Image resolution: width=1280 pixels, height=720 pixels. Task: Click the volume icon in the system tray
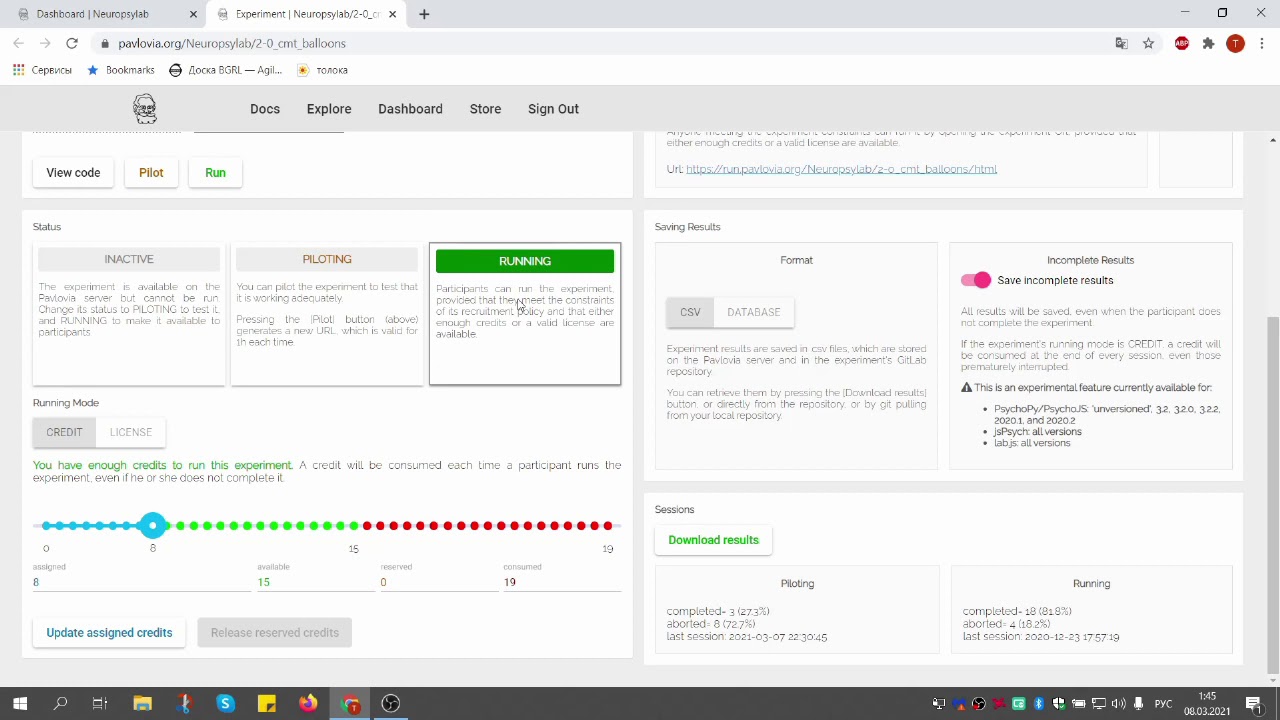[x=1118, y=703]
